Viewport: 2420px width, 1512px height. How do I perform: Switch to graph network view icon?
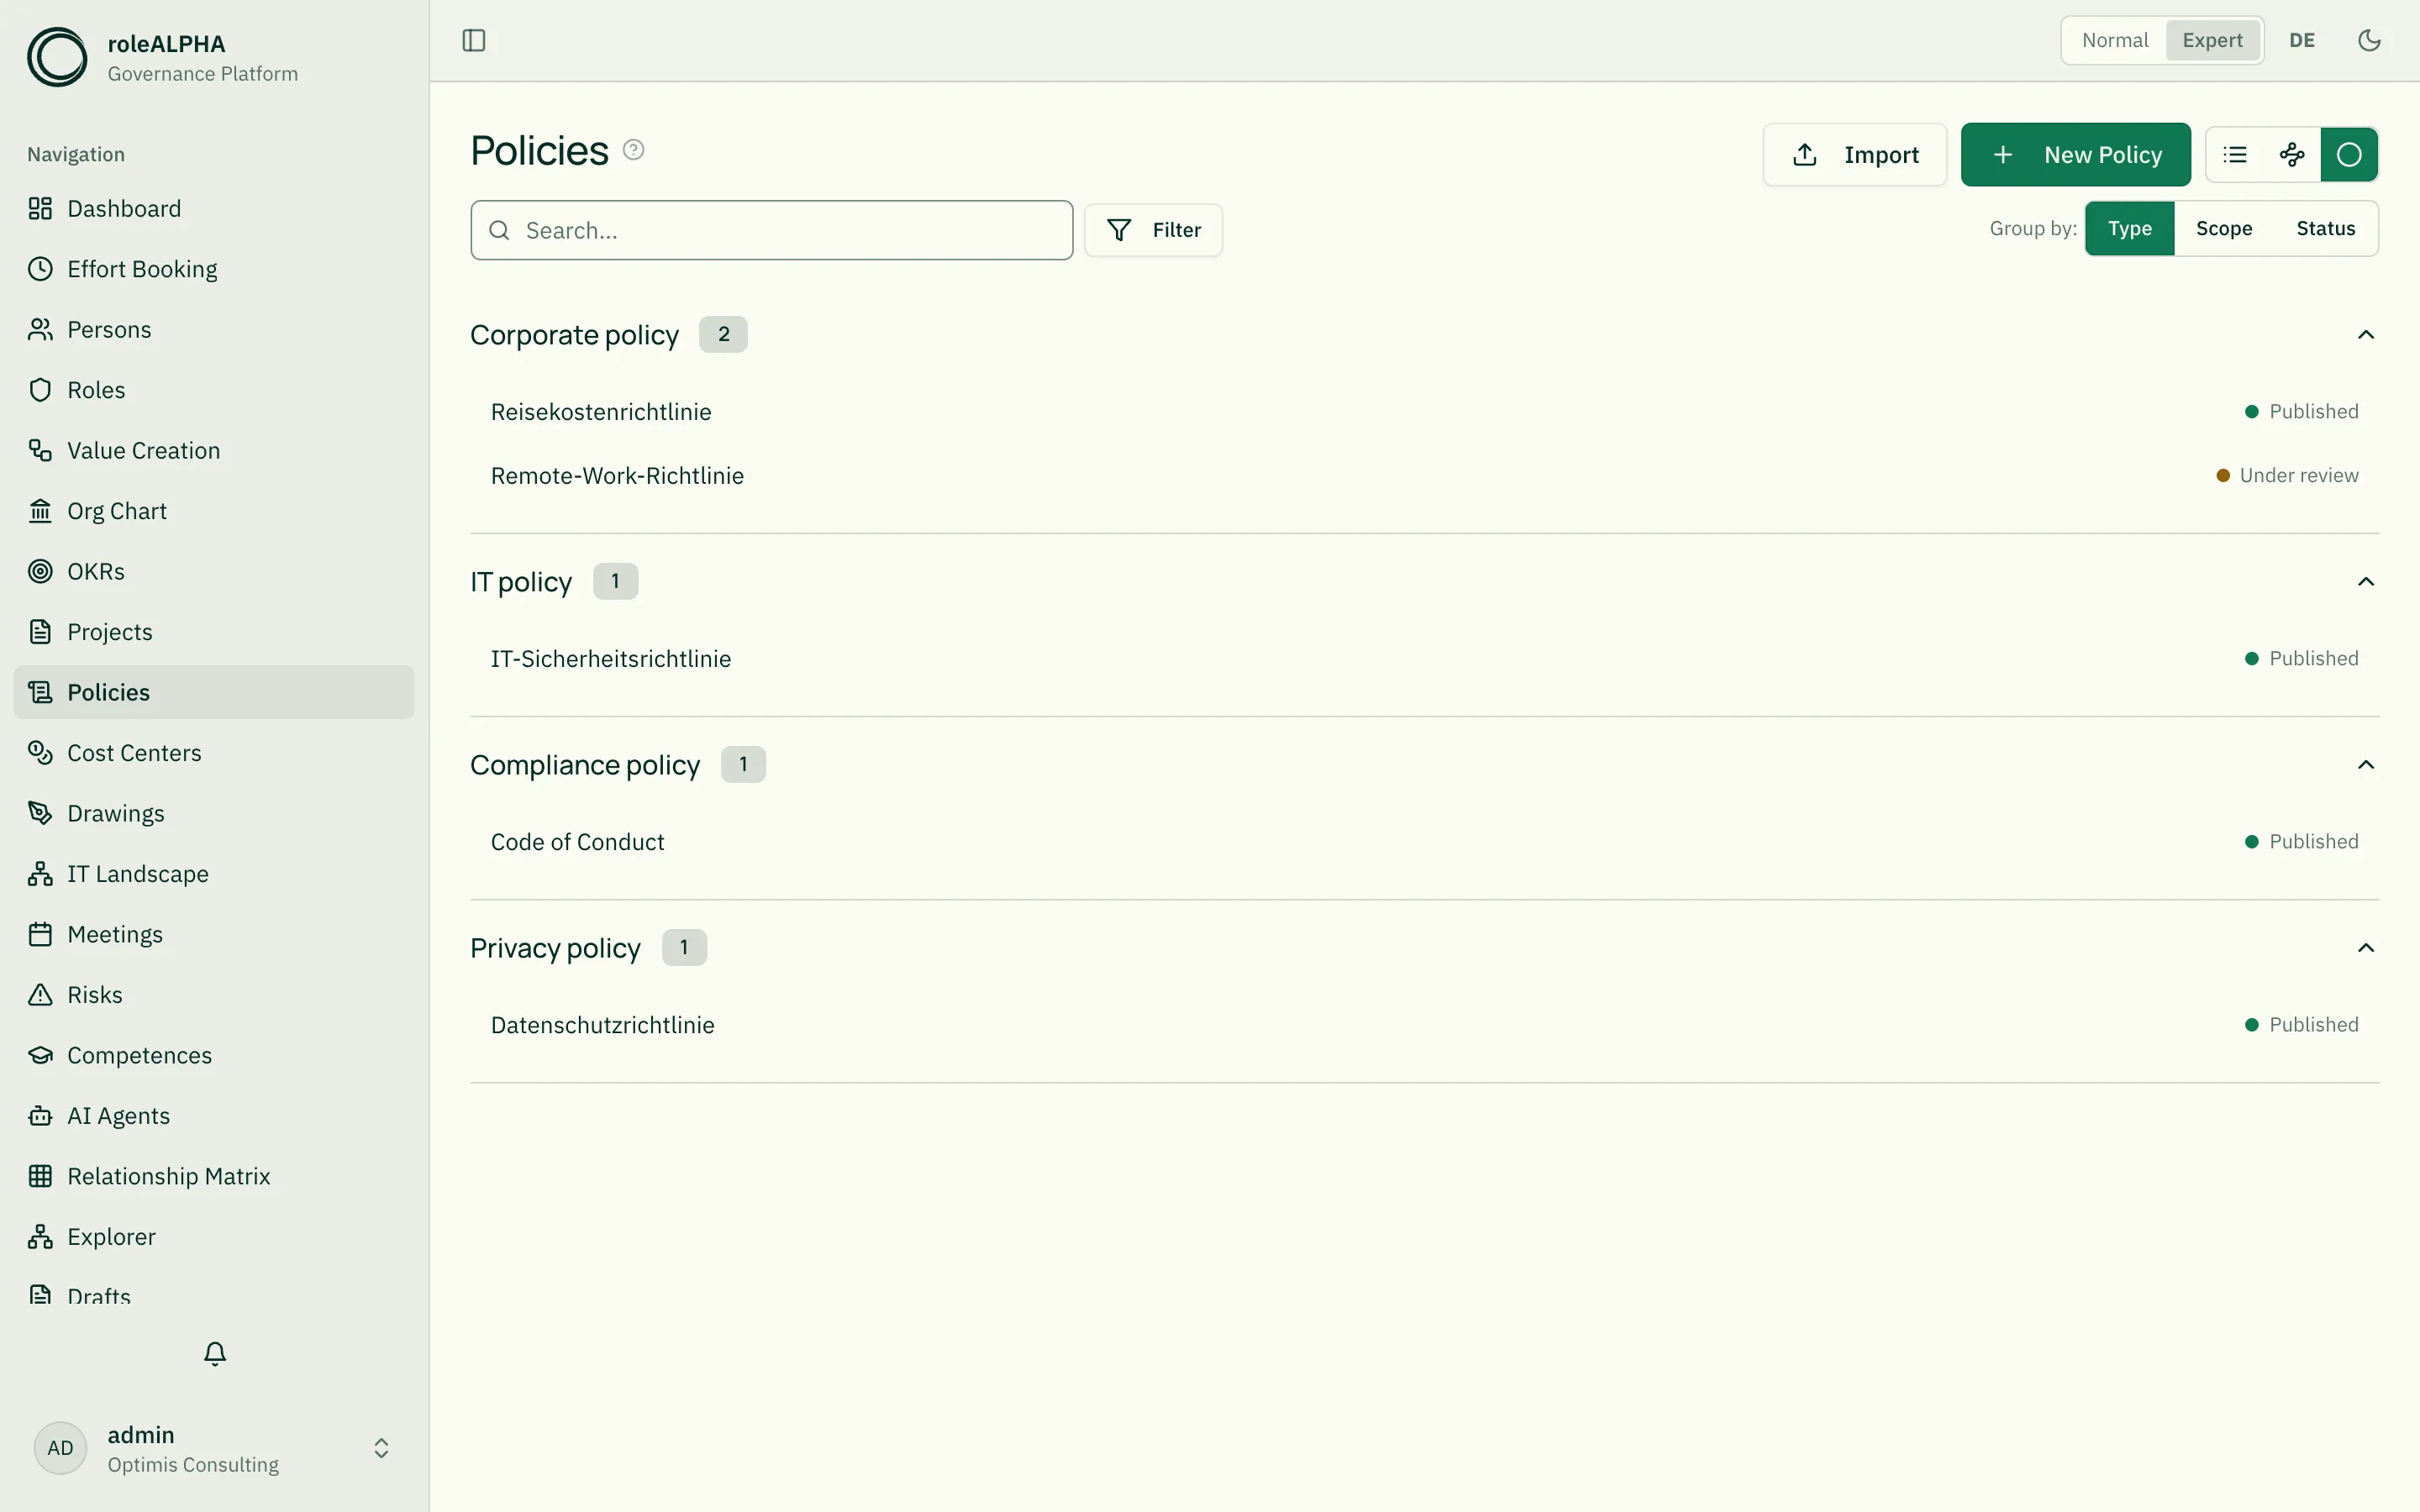pos(2292,155)
